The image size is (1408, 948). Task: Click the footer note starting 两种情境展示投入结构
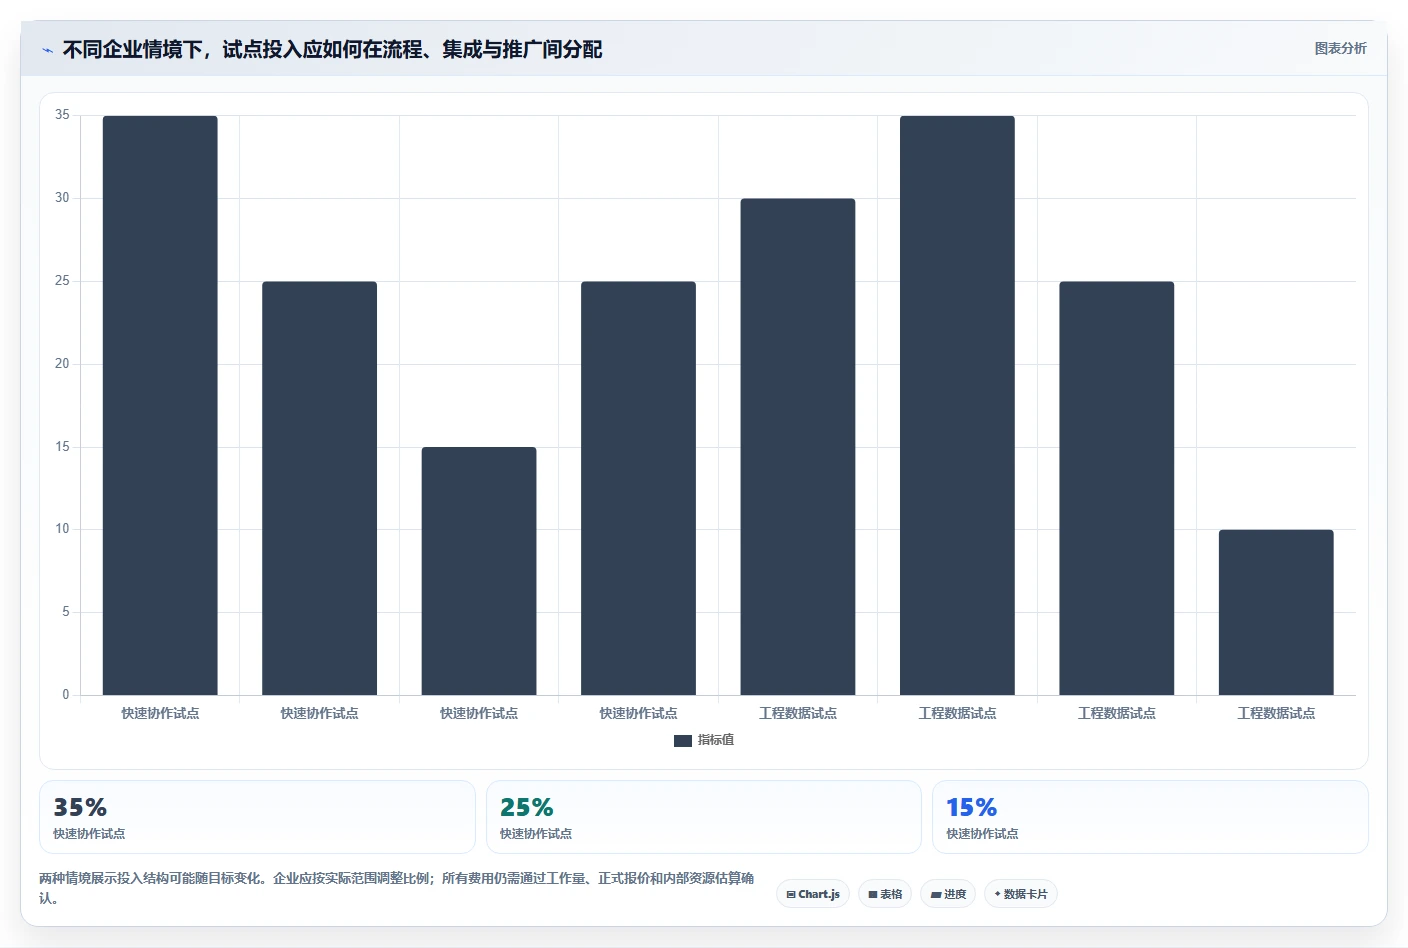397,888
